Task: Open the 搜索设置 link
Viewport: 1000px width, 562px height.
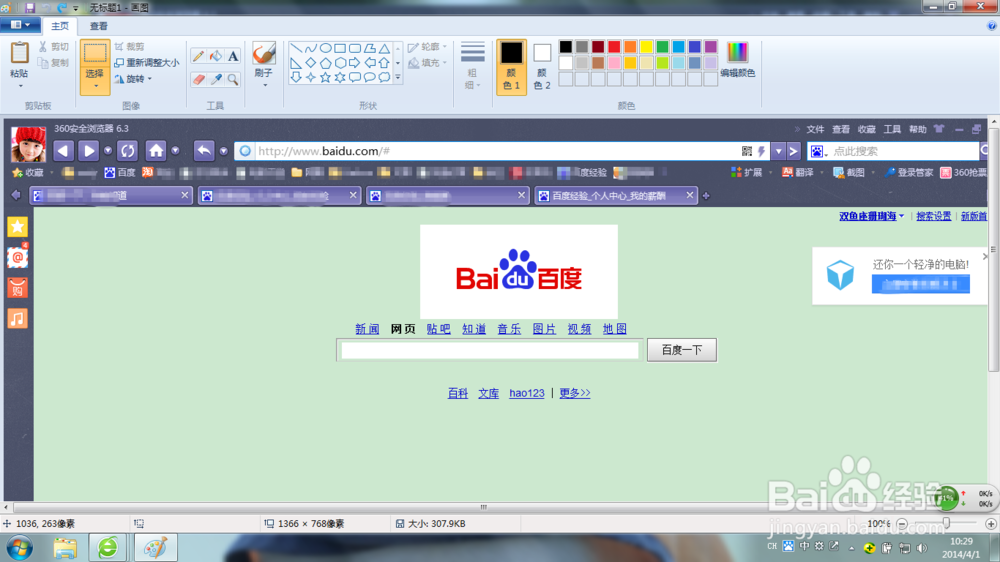Action: click(934, 216)
